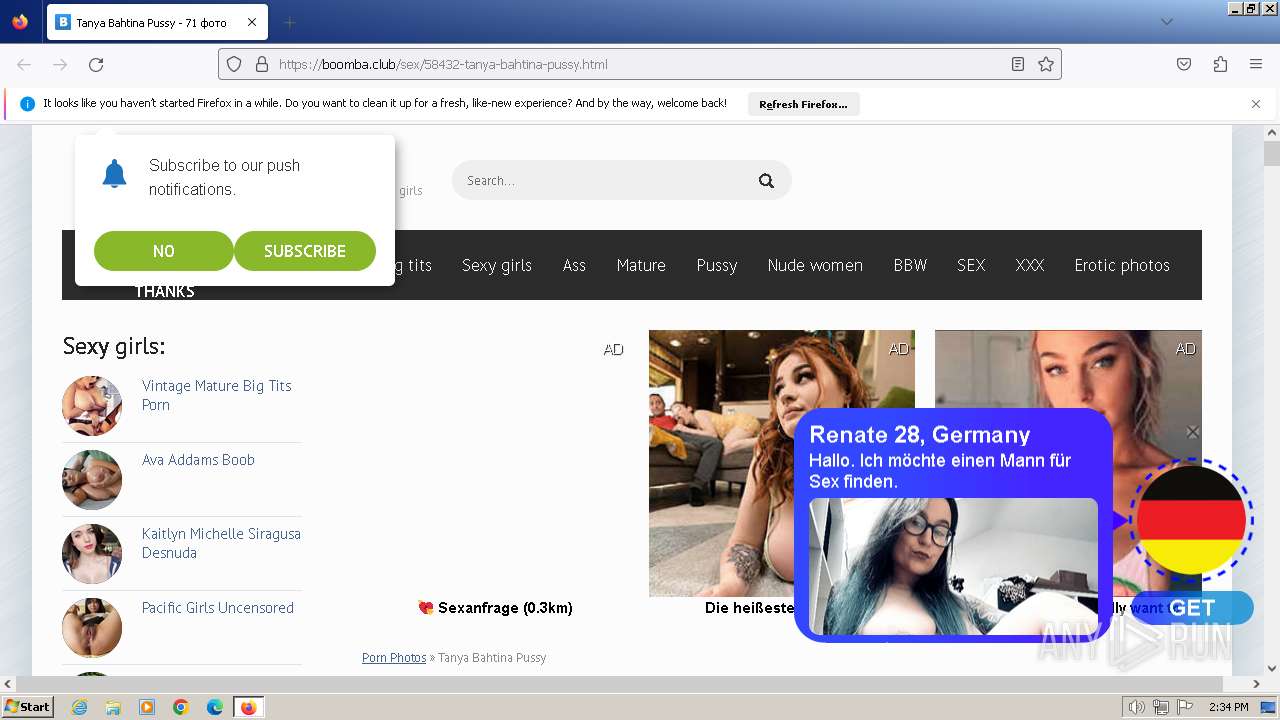The width and height of the screenshot is (1280, 720).
Task: Click the Sexanfrage (0.3km) ad caption
Action: [x=495, y=608]
